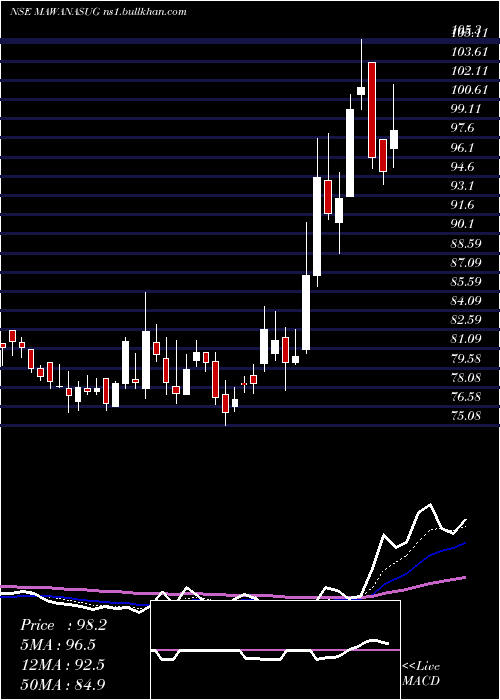Click the 12MA : 92.5 readout

click(x=63, y=665)
